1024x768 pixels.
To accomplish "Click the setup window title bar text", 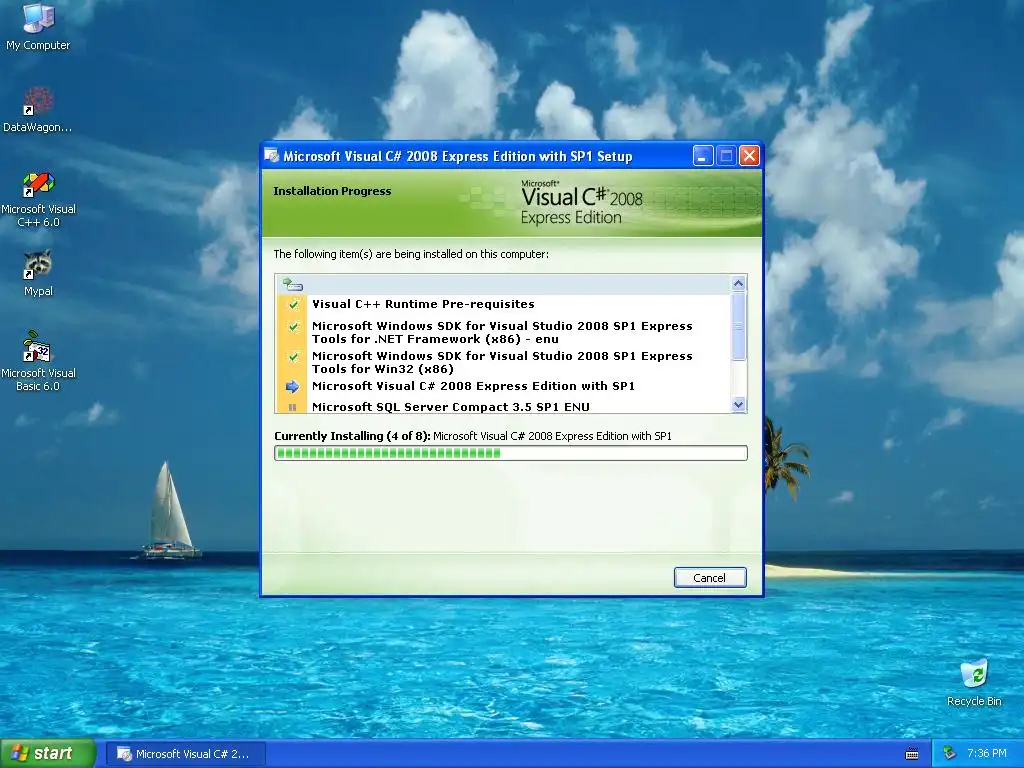I will click(x=457, y=157).
